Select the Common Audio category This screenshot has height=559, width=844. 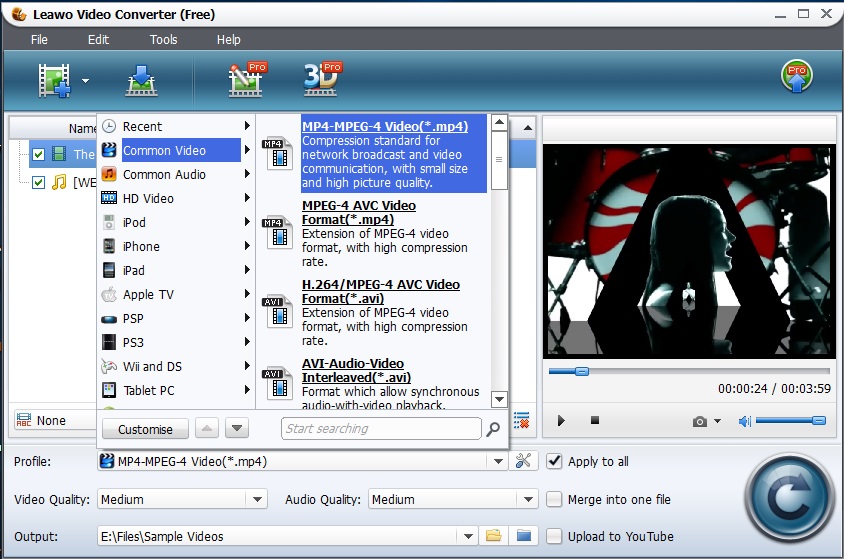176,174
